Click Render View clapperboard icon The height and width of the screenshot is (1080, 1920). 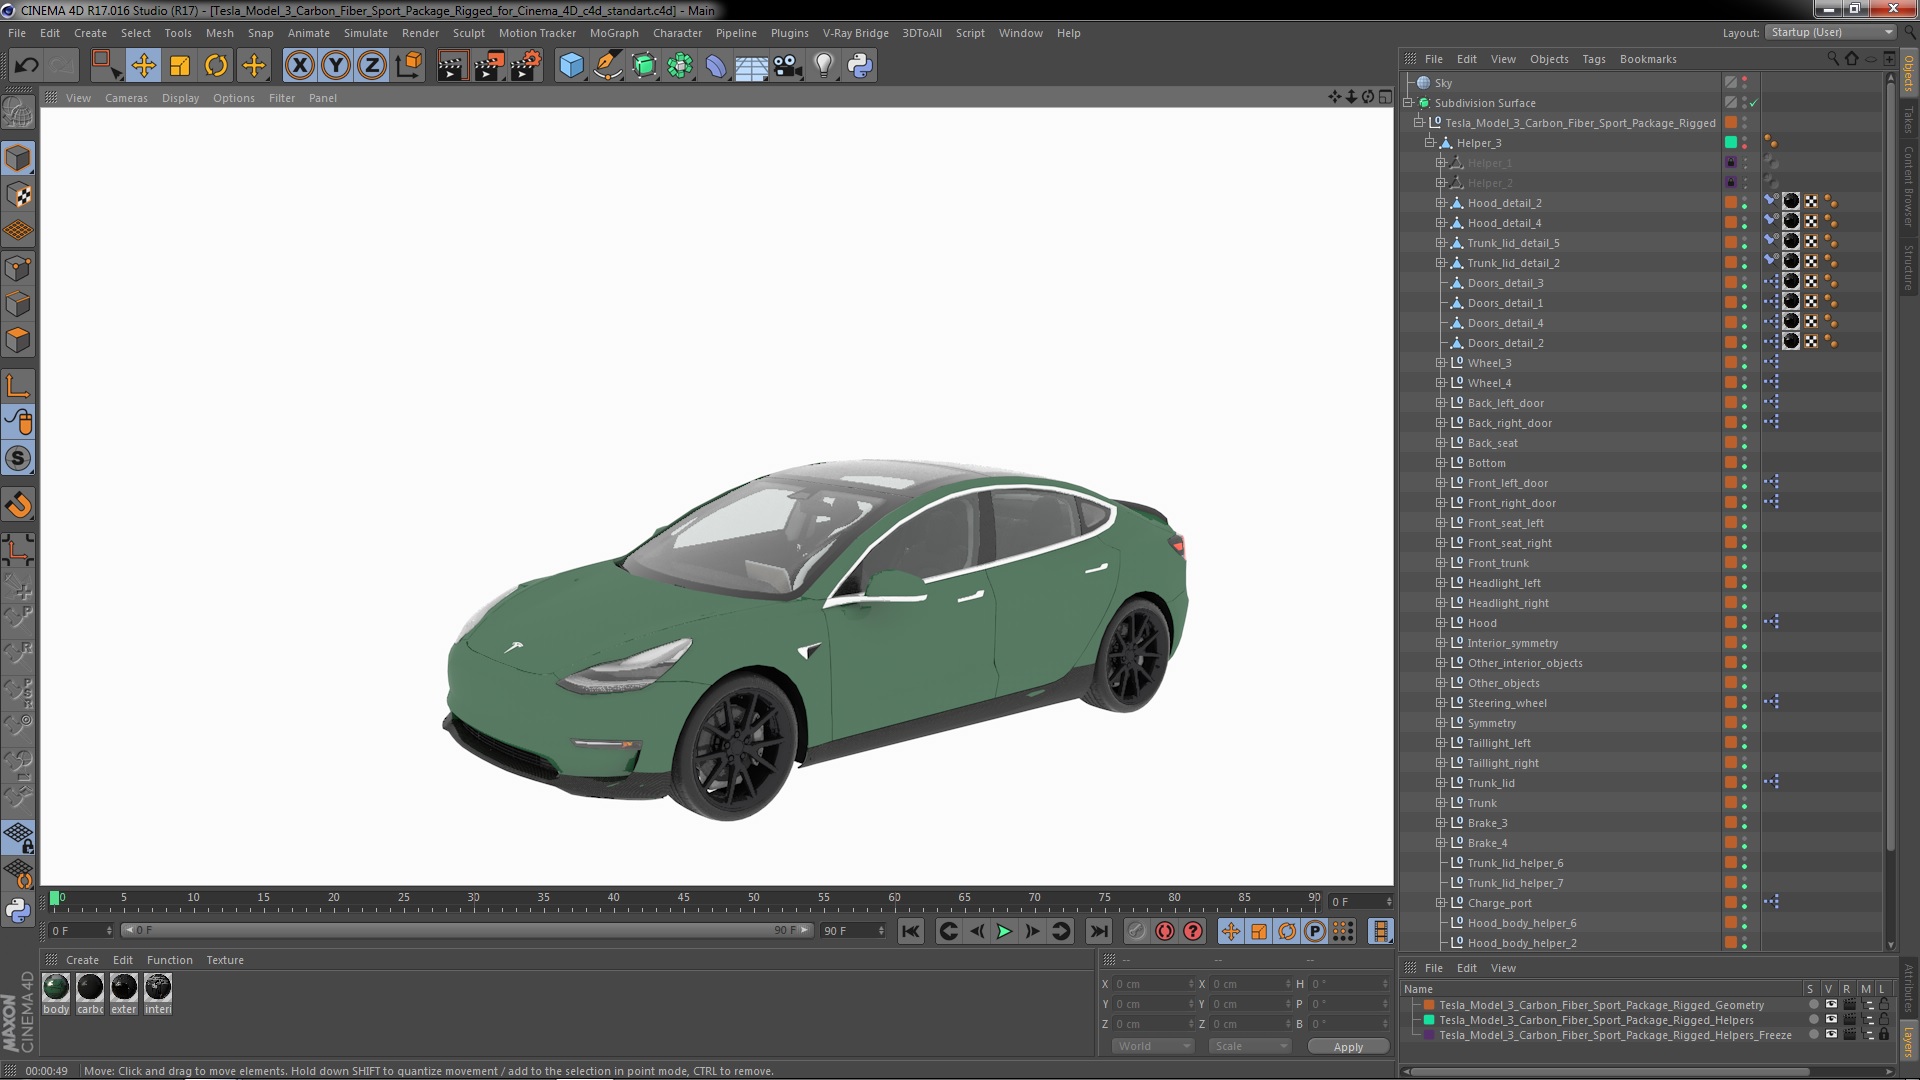452,66
